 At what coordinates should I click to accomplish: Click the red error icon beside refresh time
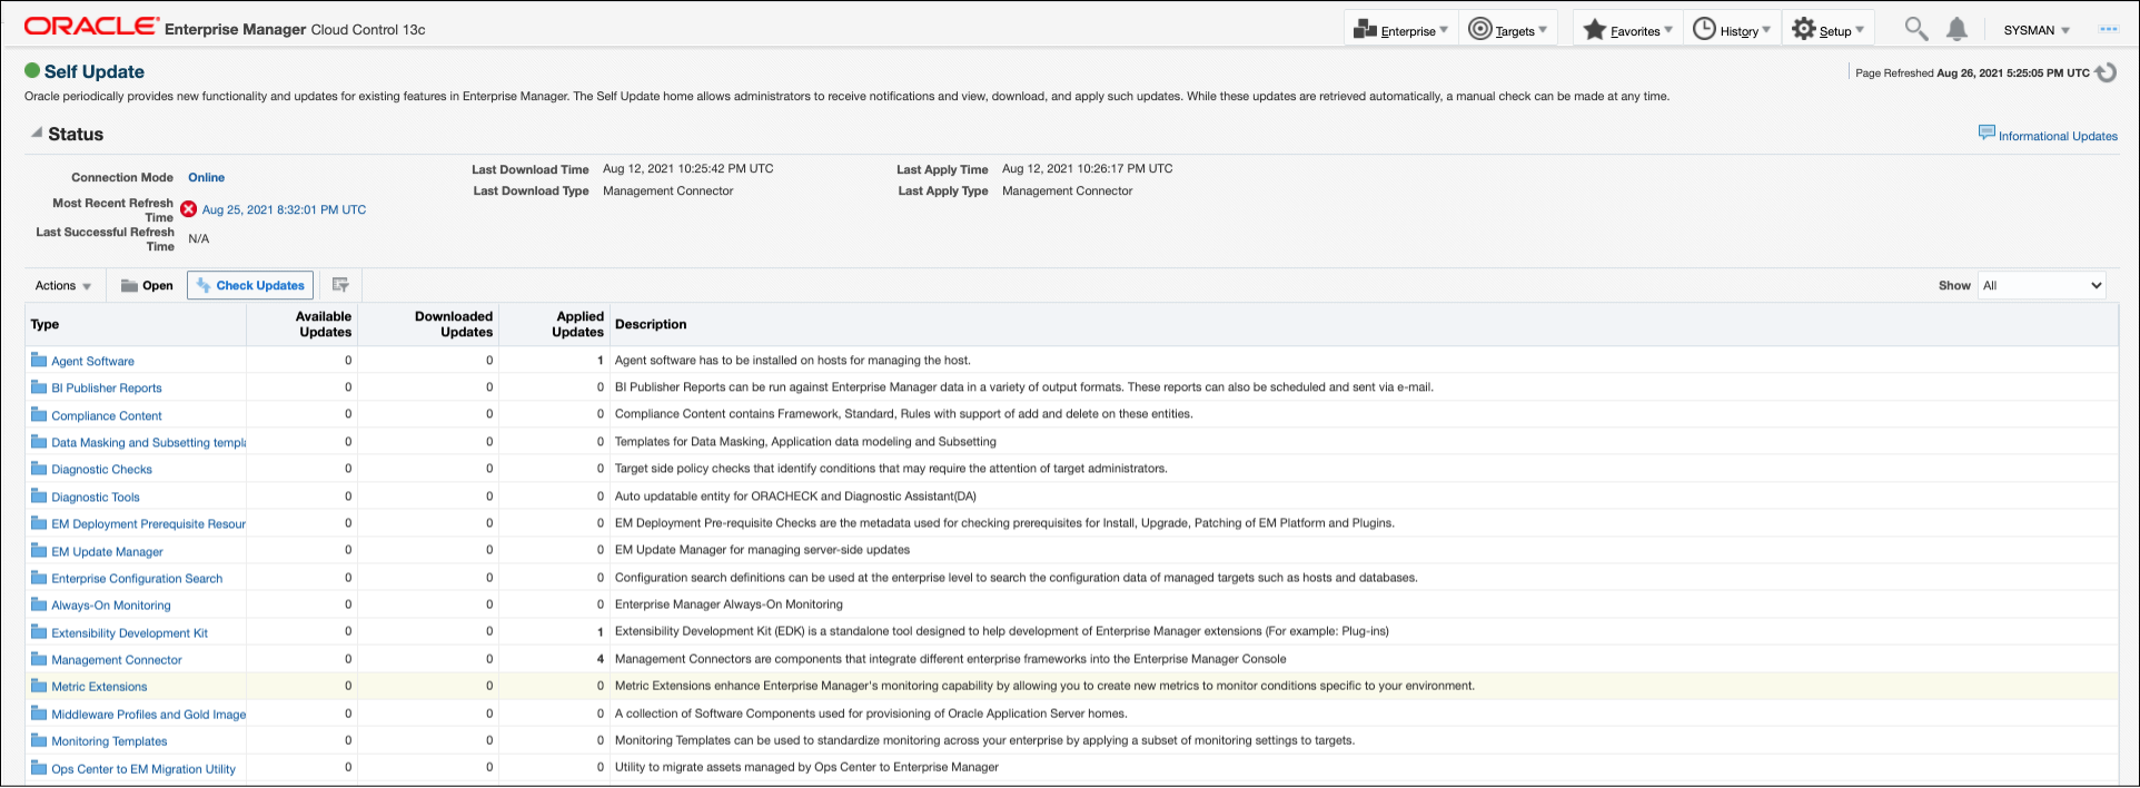188,209
